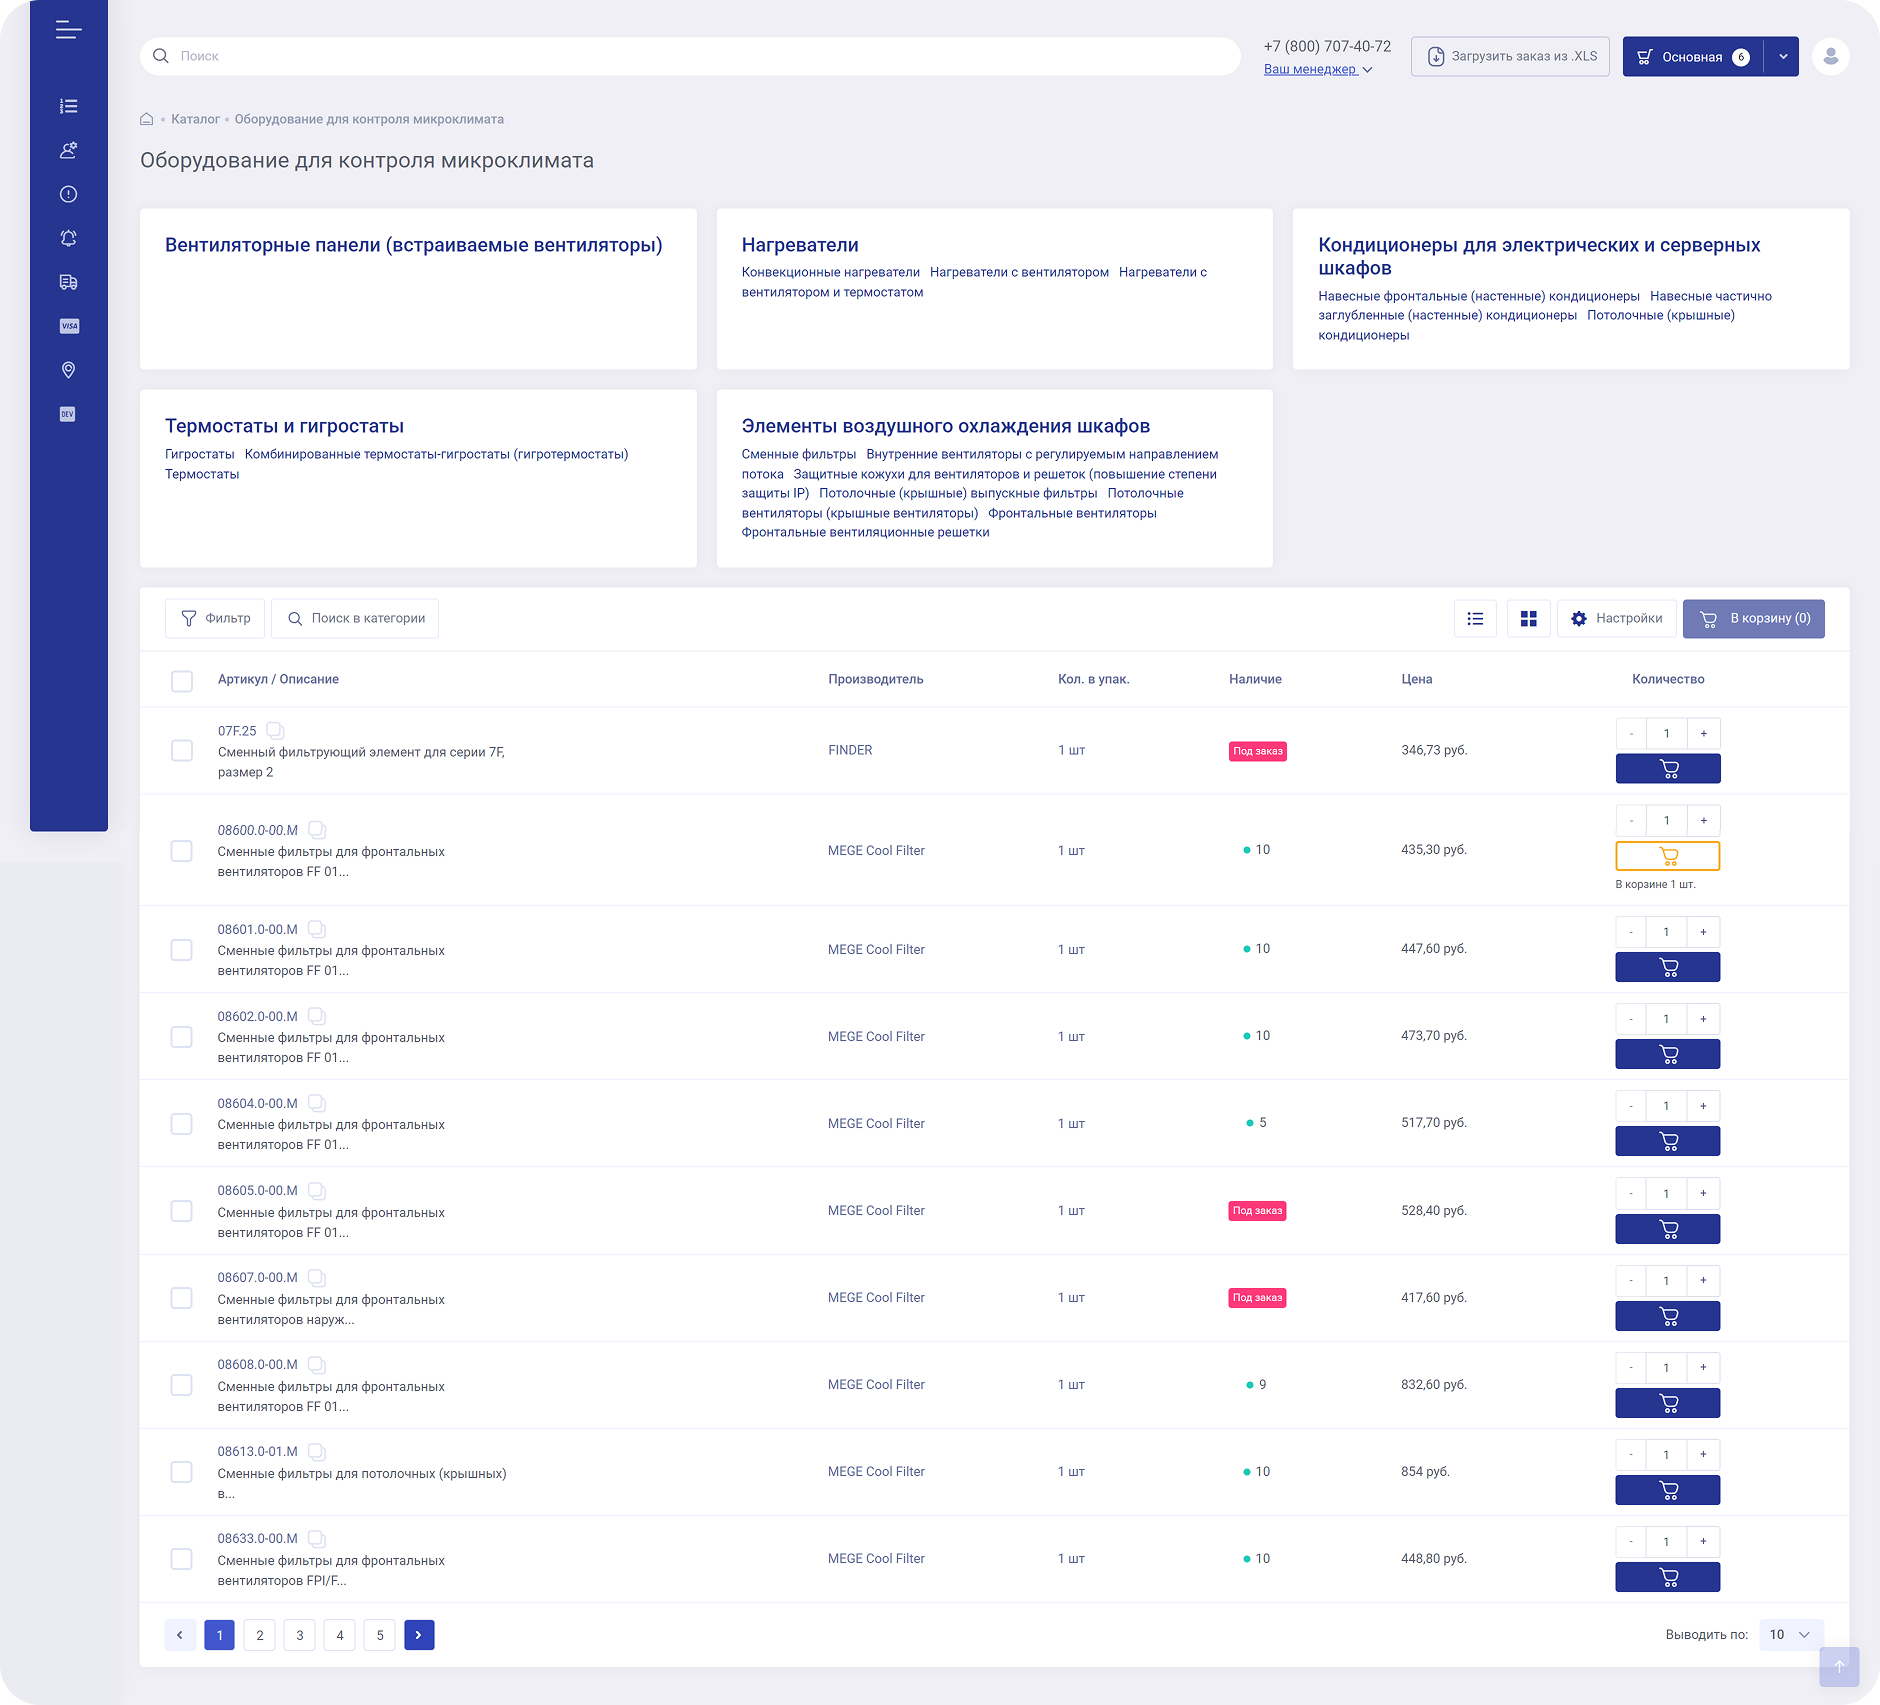Viewport: 1880px width, 1705px height.
Task: Open user profile avatar
Action: coord(1830,57)
